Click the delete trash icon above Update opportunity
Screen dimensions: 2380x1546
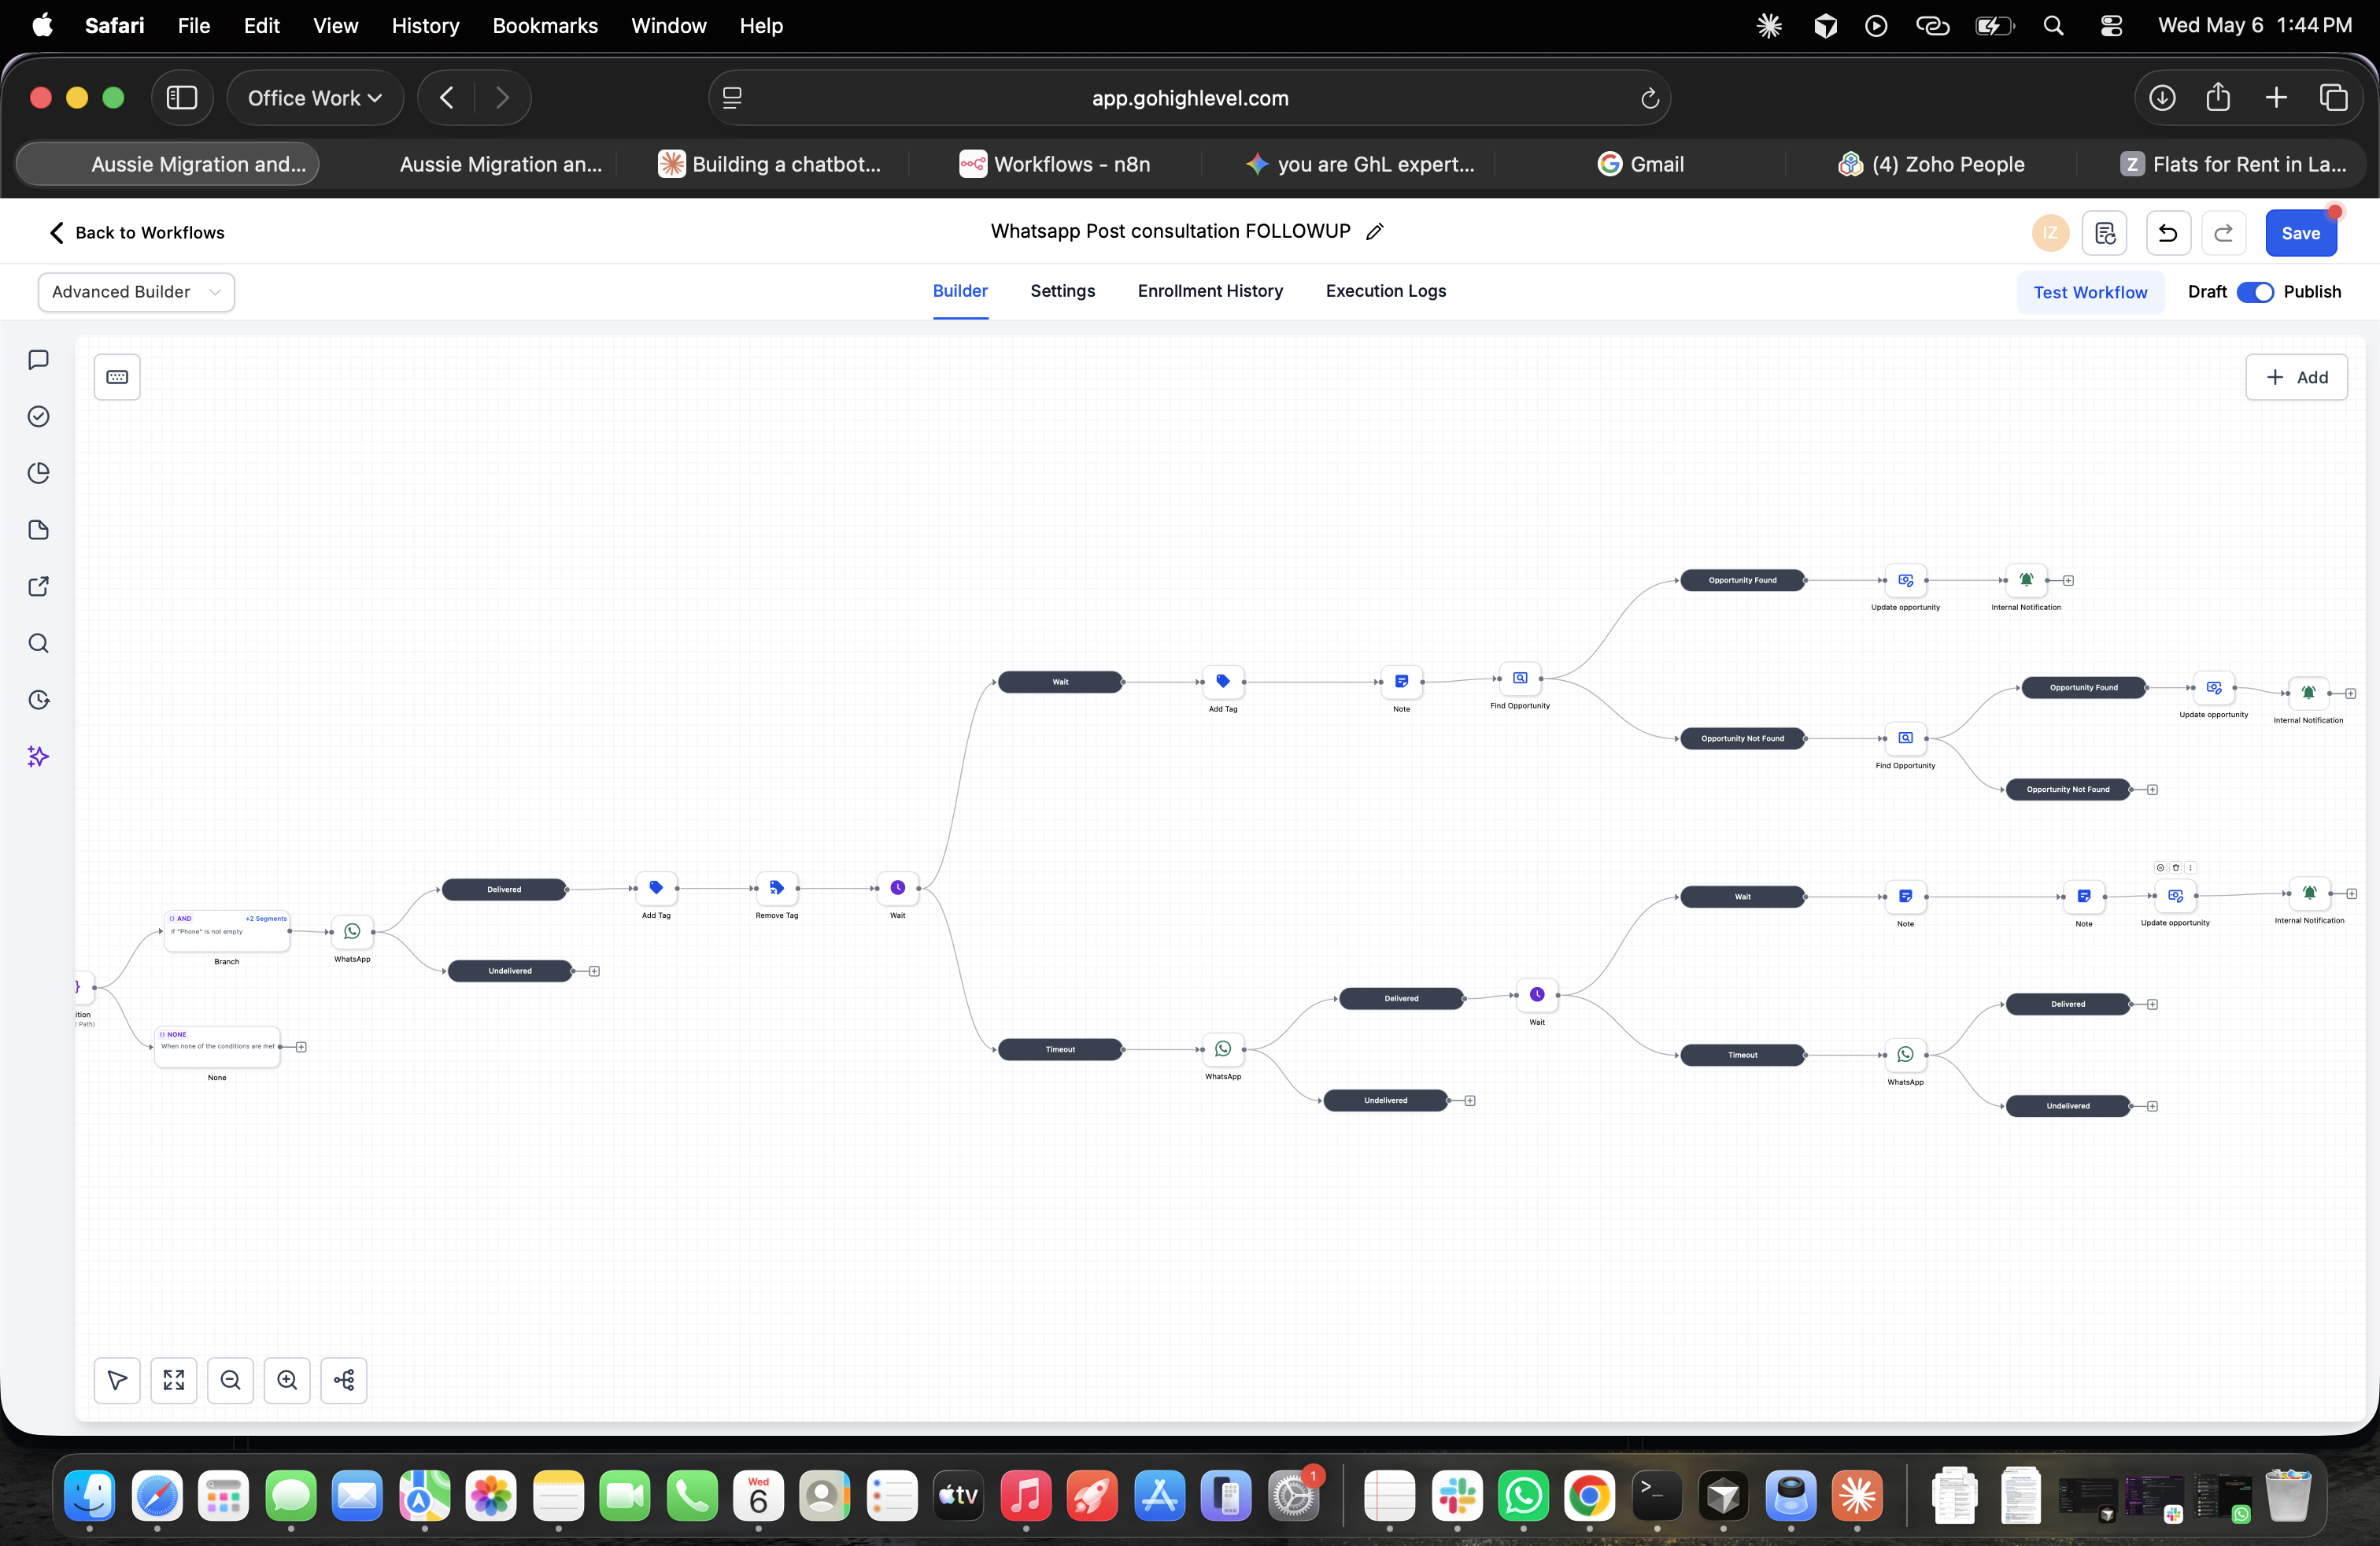(2175, 868)
